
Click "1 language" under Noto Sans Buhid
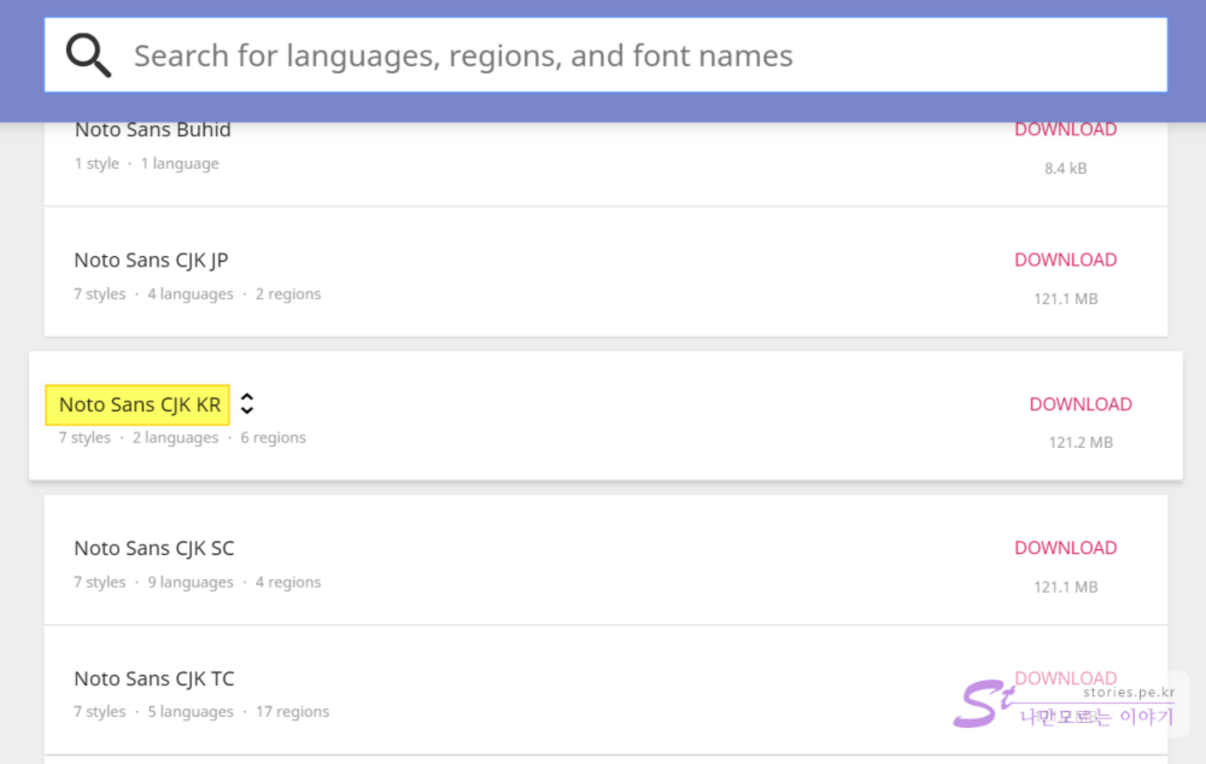pos(179,164)
